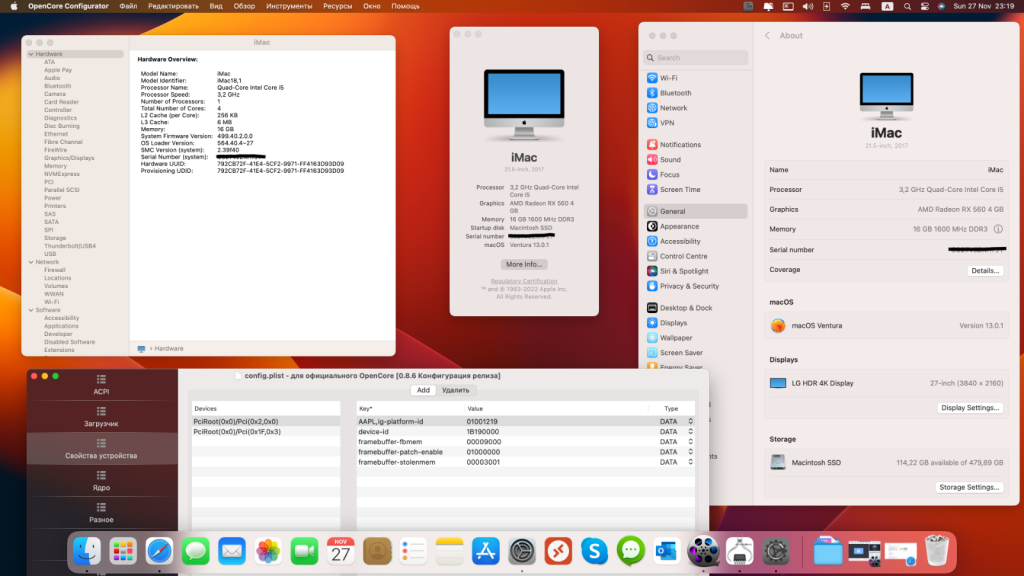Select Graphics/Displays in the Hardware tree

(69, 158)
